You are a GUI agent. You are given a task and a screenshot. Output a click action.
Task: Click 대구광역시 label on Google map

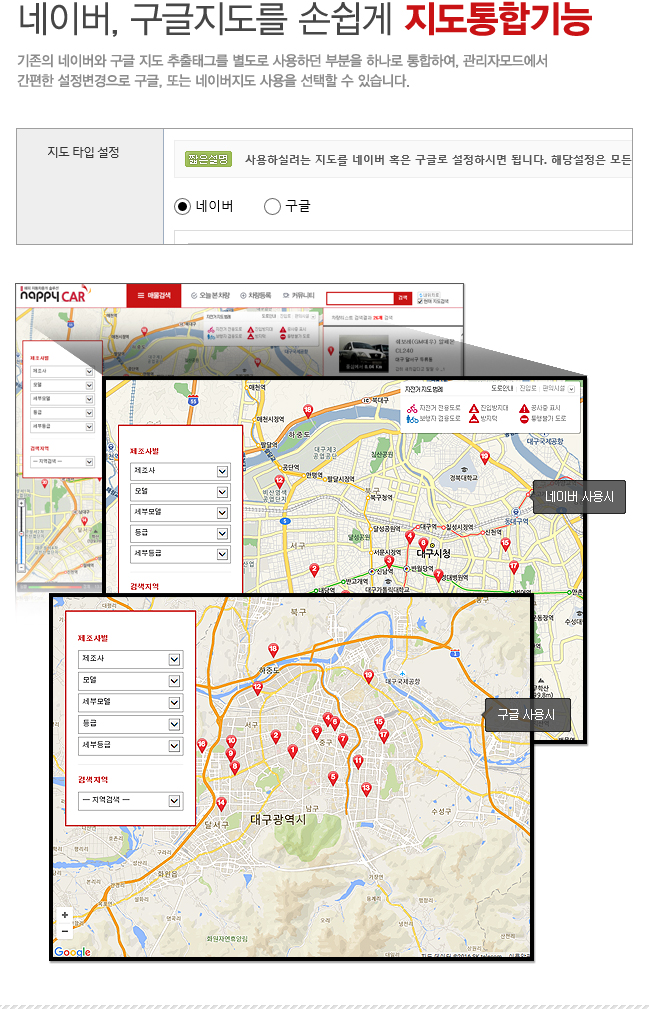click(x=278, y=819)
